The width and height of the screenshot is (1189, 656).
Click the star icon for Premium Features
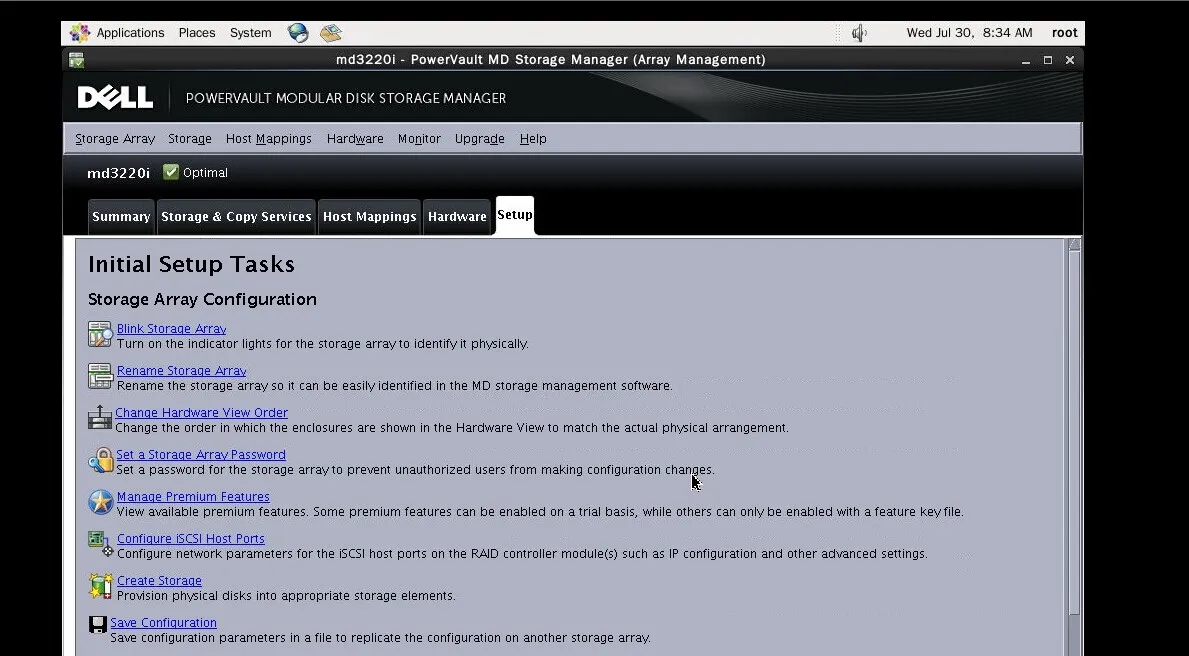pyautogui.click(x=100, y=502)
